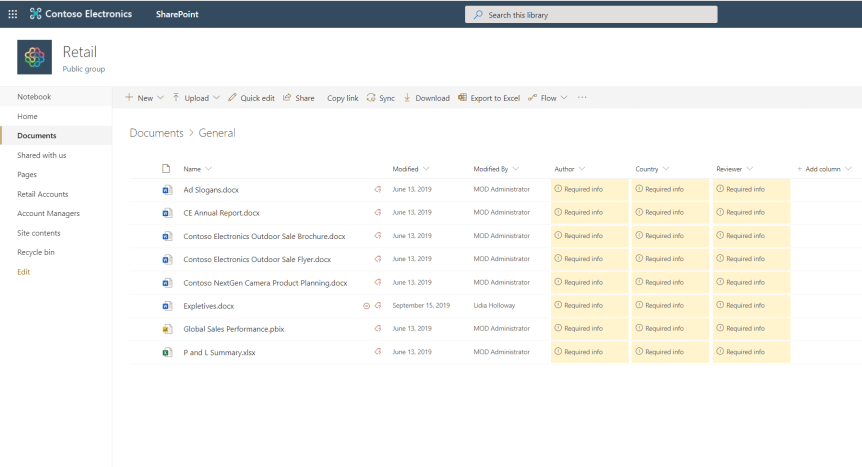862x467 pixels.
Task: Click Add column button
Action: point(821,169)
